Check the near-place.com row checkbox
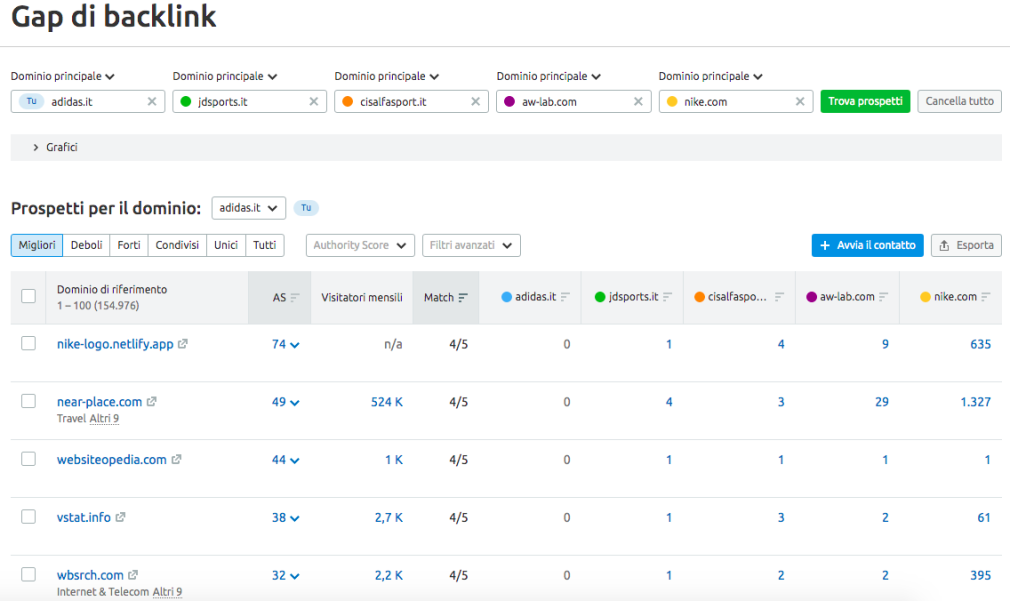Image resolution: width=1010 pixels, height=601 pixels. 28,401
